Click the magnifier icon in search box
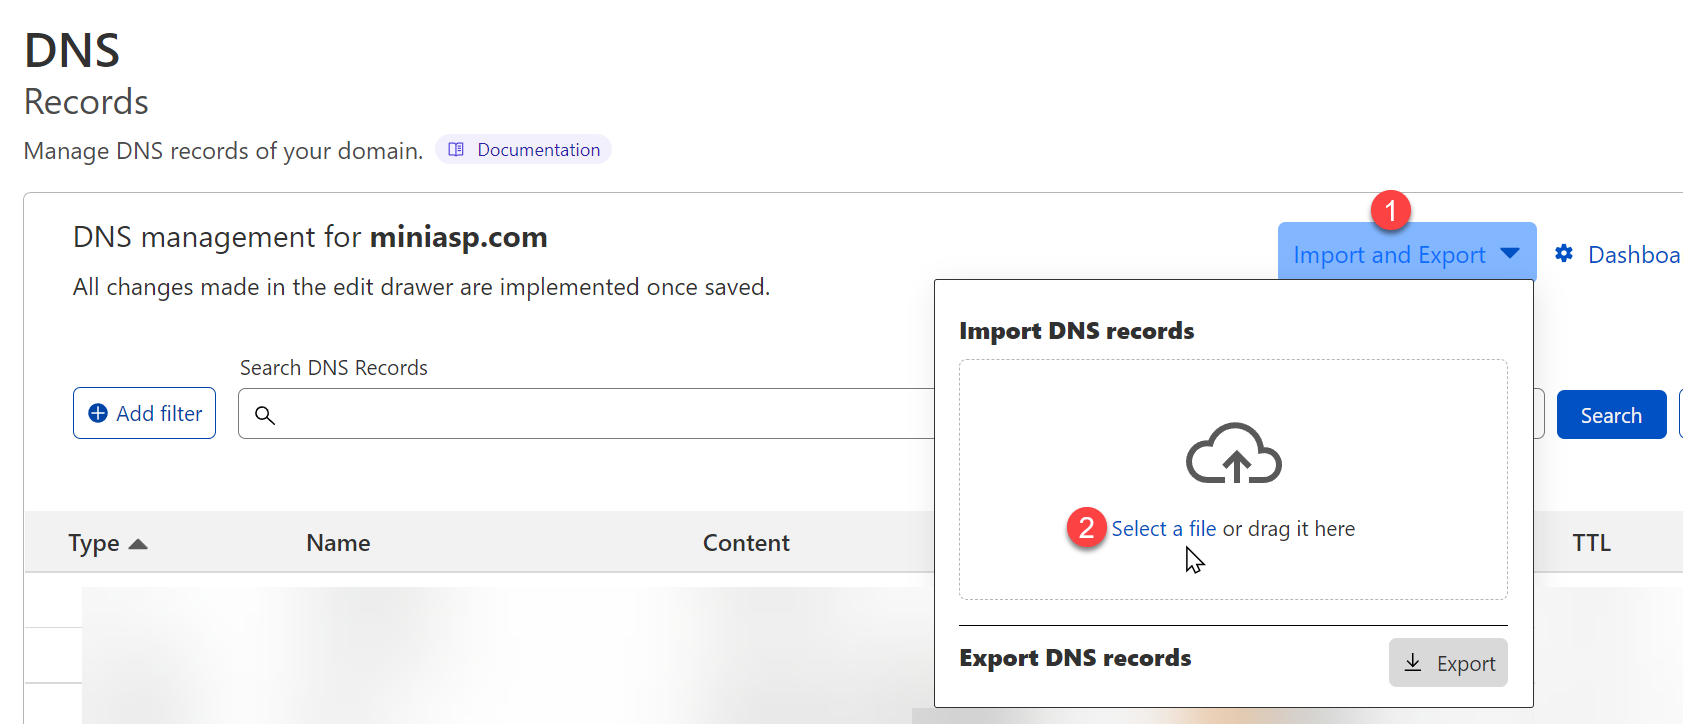The width and height of the screenshot is (1683, 724). coord(265,415)
